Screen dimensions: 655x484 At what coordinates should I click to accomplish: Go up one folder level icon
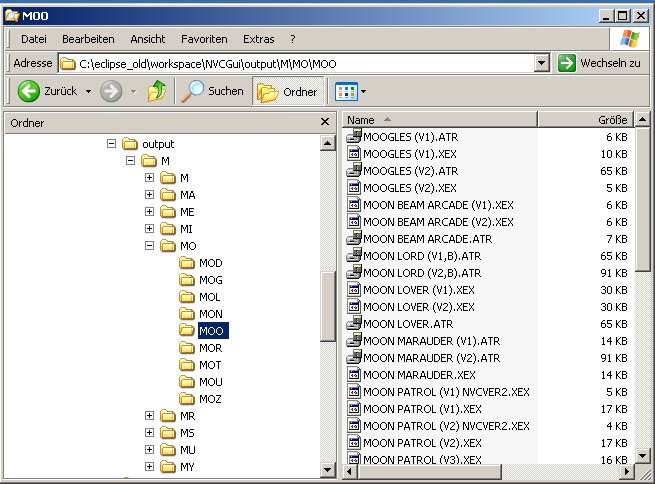coord(157,91)
